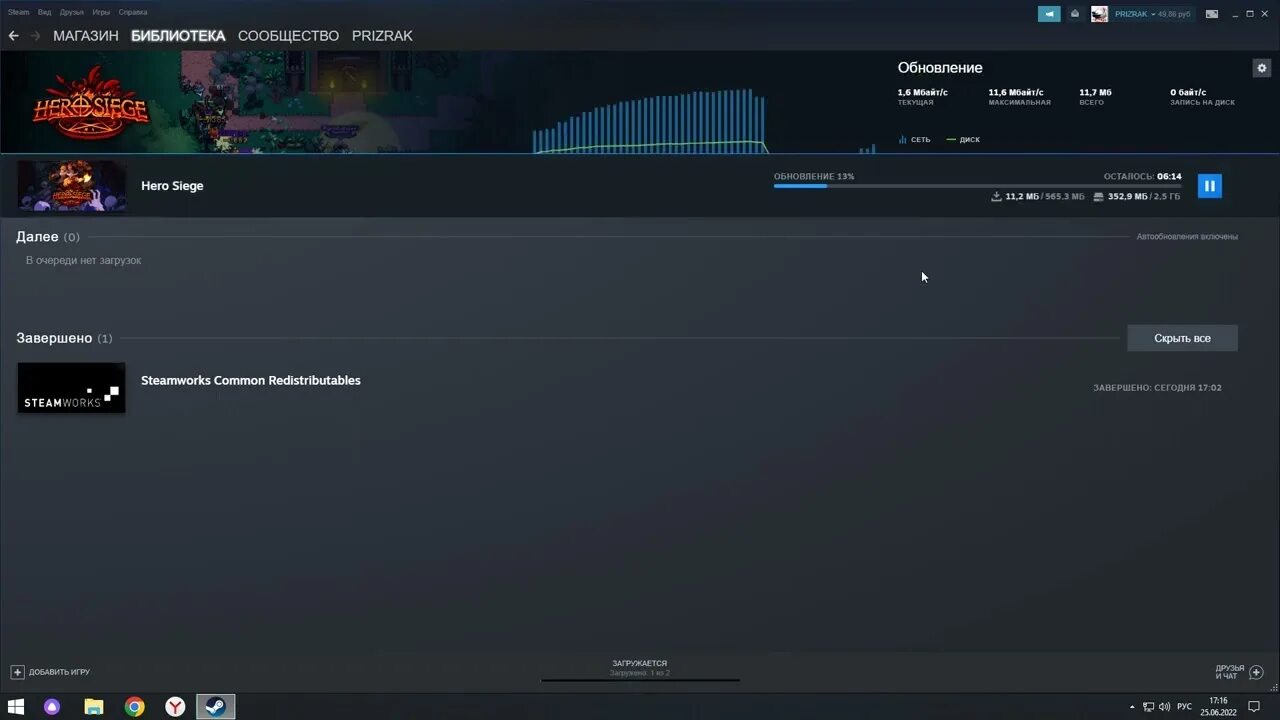
Task: Open the PRIZRAK profile tab
Action: point(382,36)
